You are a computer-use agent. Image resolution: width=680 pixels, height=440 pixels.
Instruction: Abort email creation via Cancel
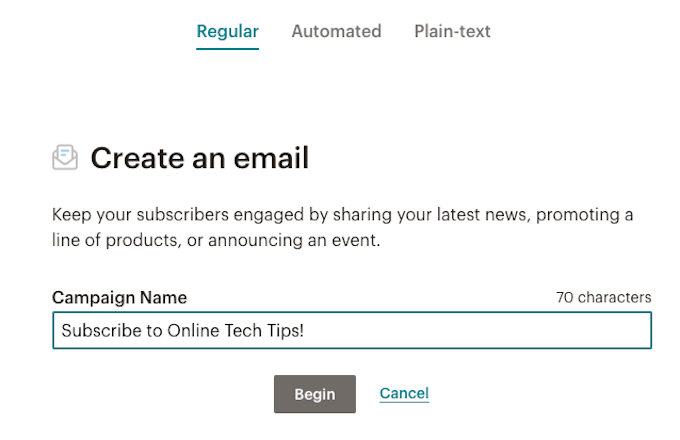404,393
